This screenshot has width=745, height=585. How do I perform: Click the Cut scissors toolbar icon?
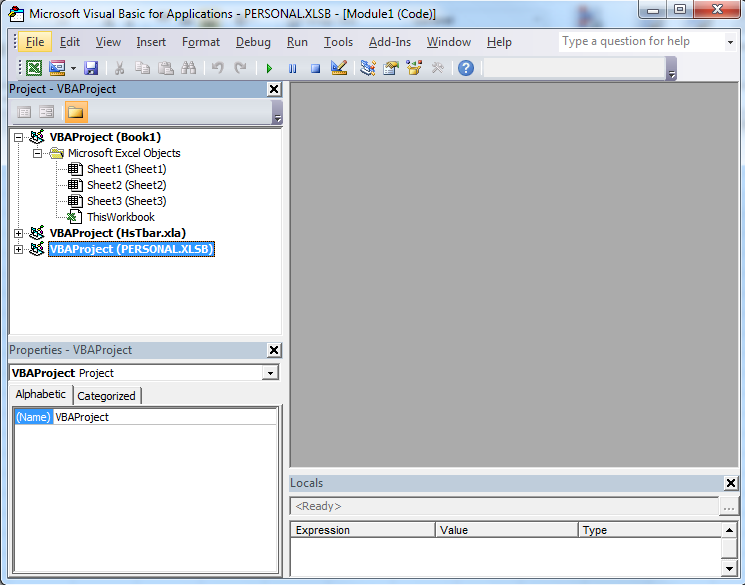point(119,68)
